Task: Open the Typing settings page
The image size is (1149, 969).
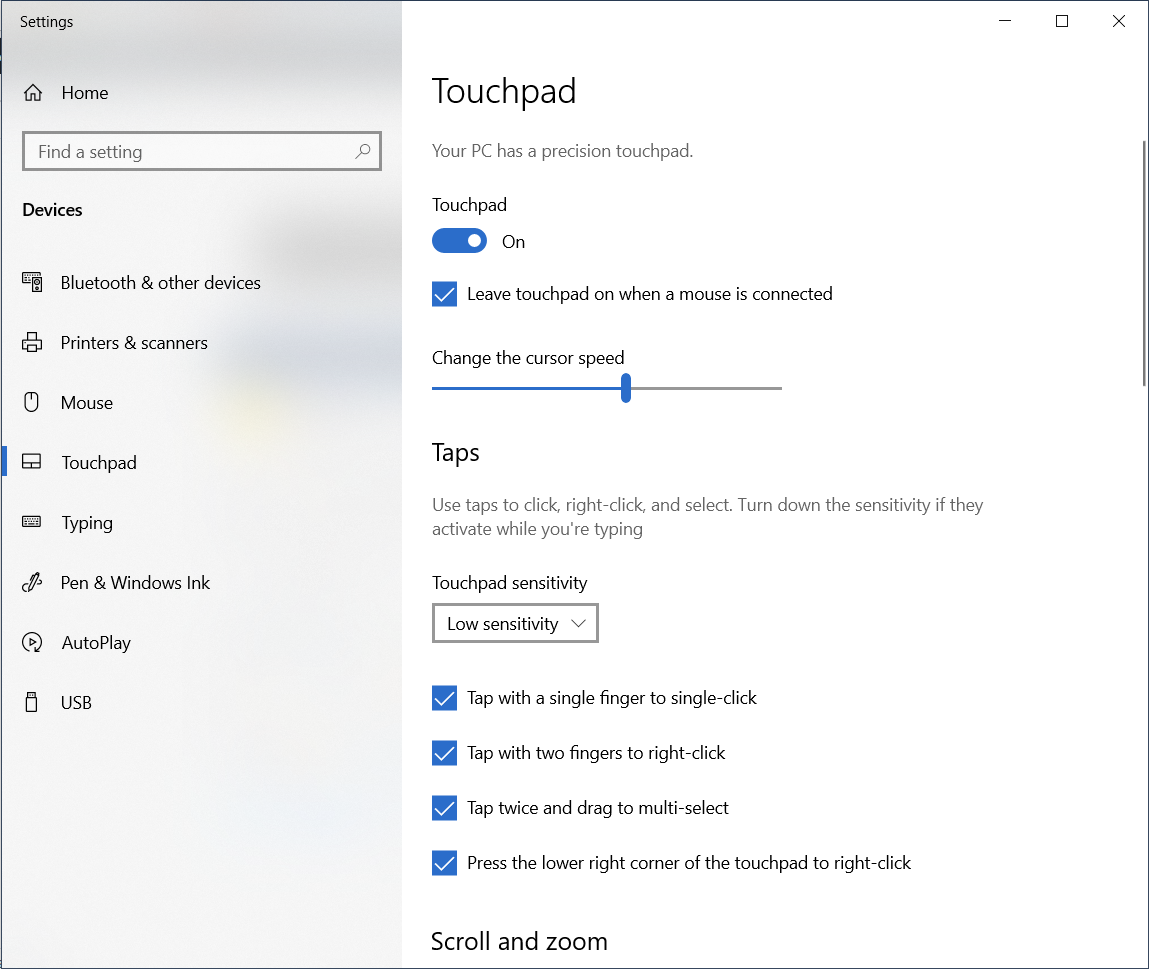Action: (87, 523)
